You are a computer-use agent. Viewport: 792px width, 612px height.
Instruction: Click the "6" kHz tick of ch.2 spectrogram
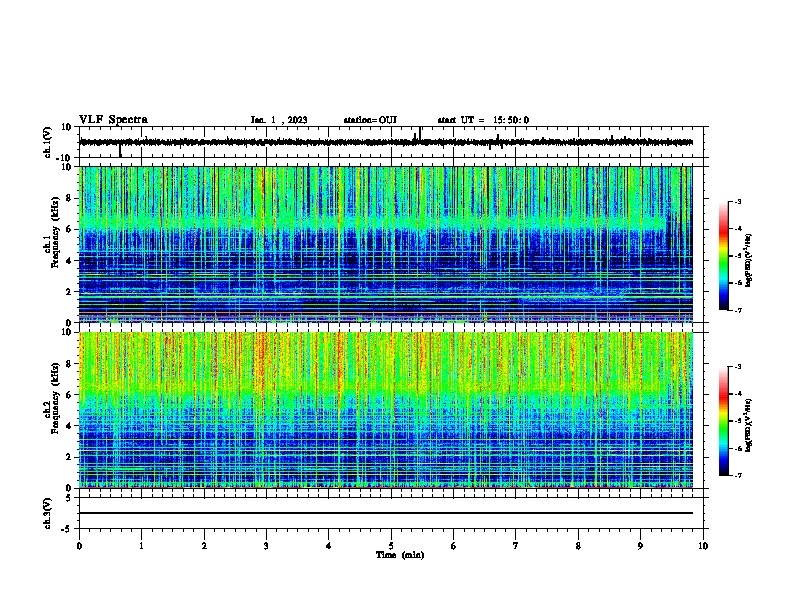(x=70, y=395)
